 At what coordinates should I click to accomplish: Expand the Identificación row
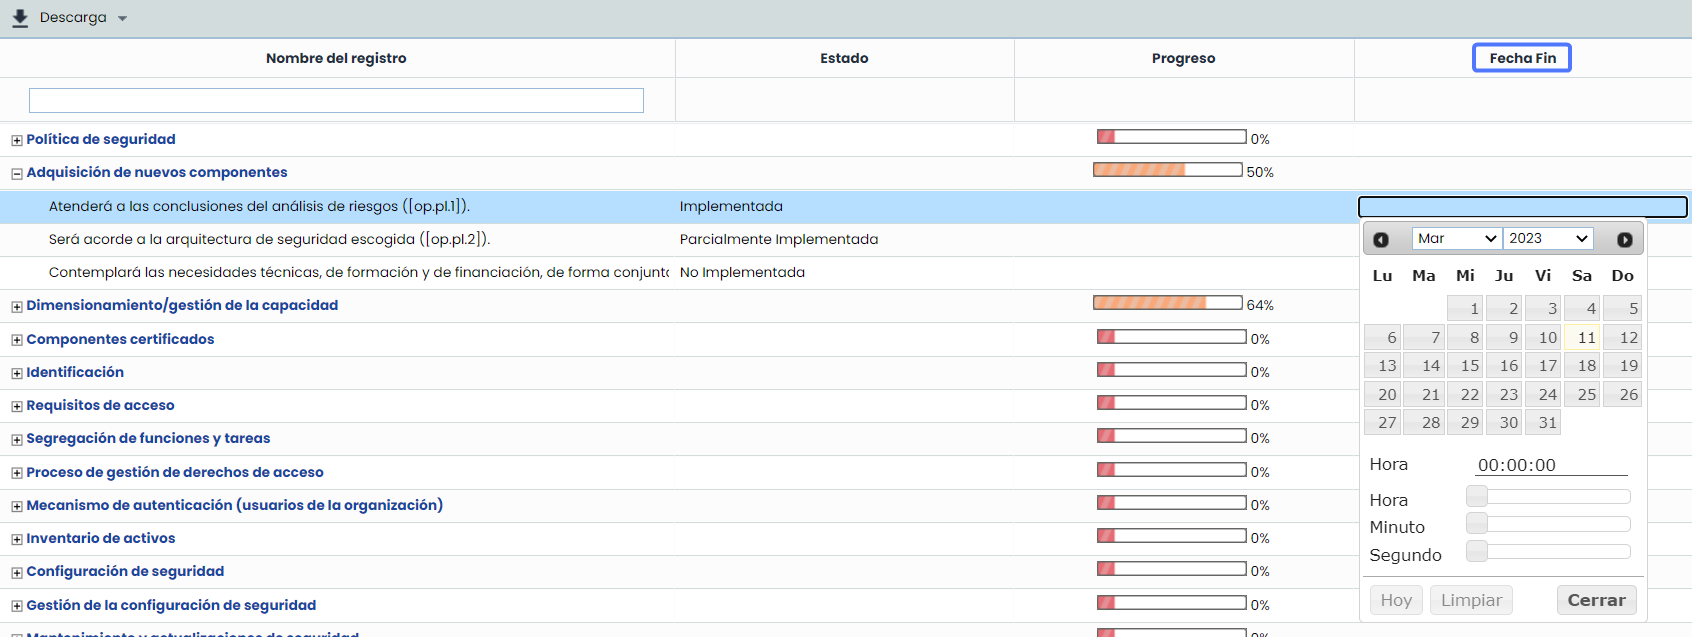[16, 373]
